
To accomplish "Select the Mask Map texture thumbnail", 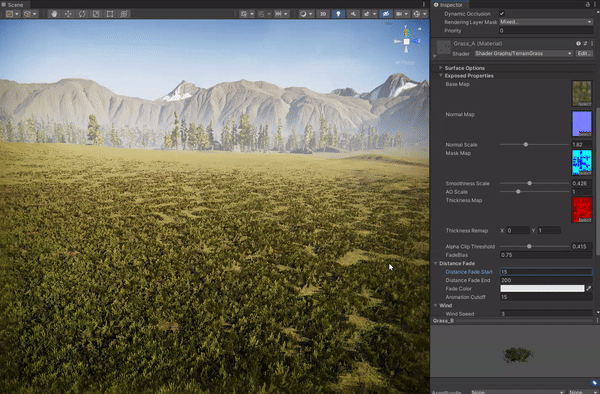I will (x=582, y=163).
